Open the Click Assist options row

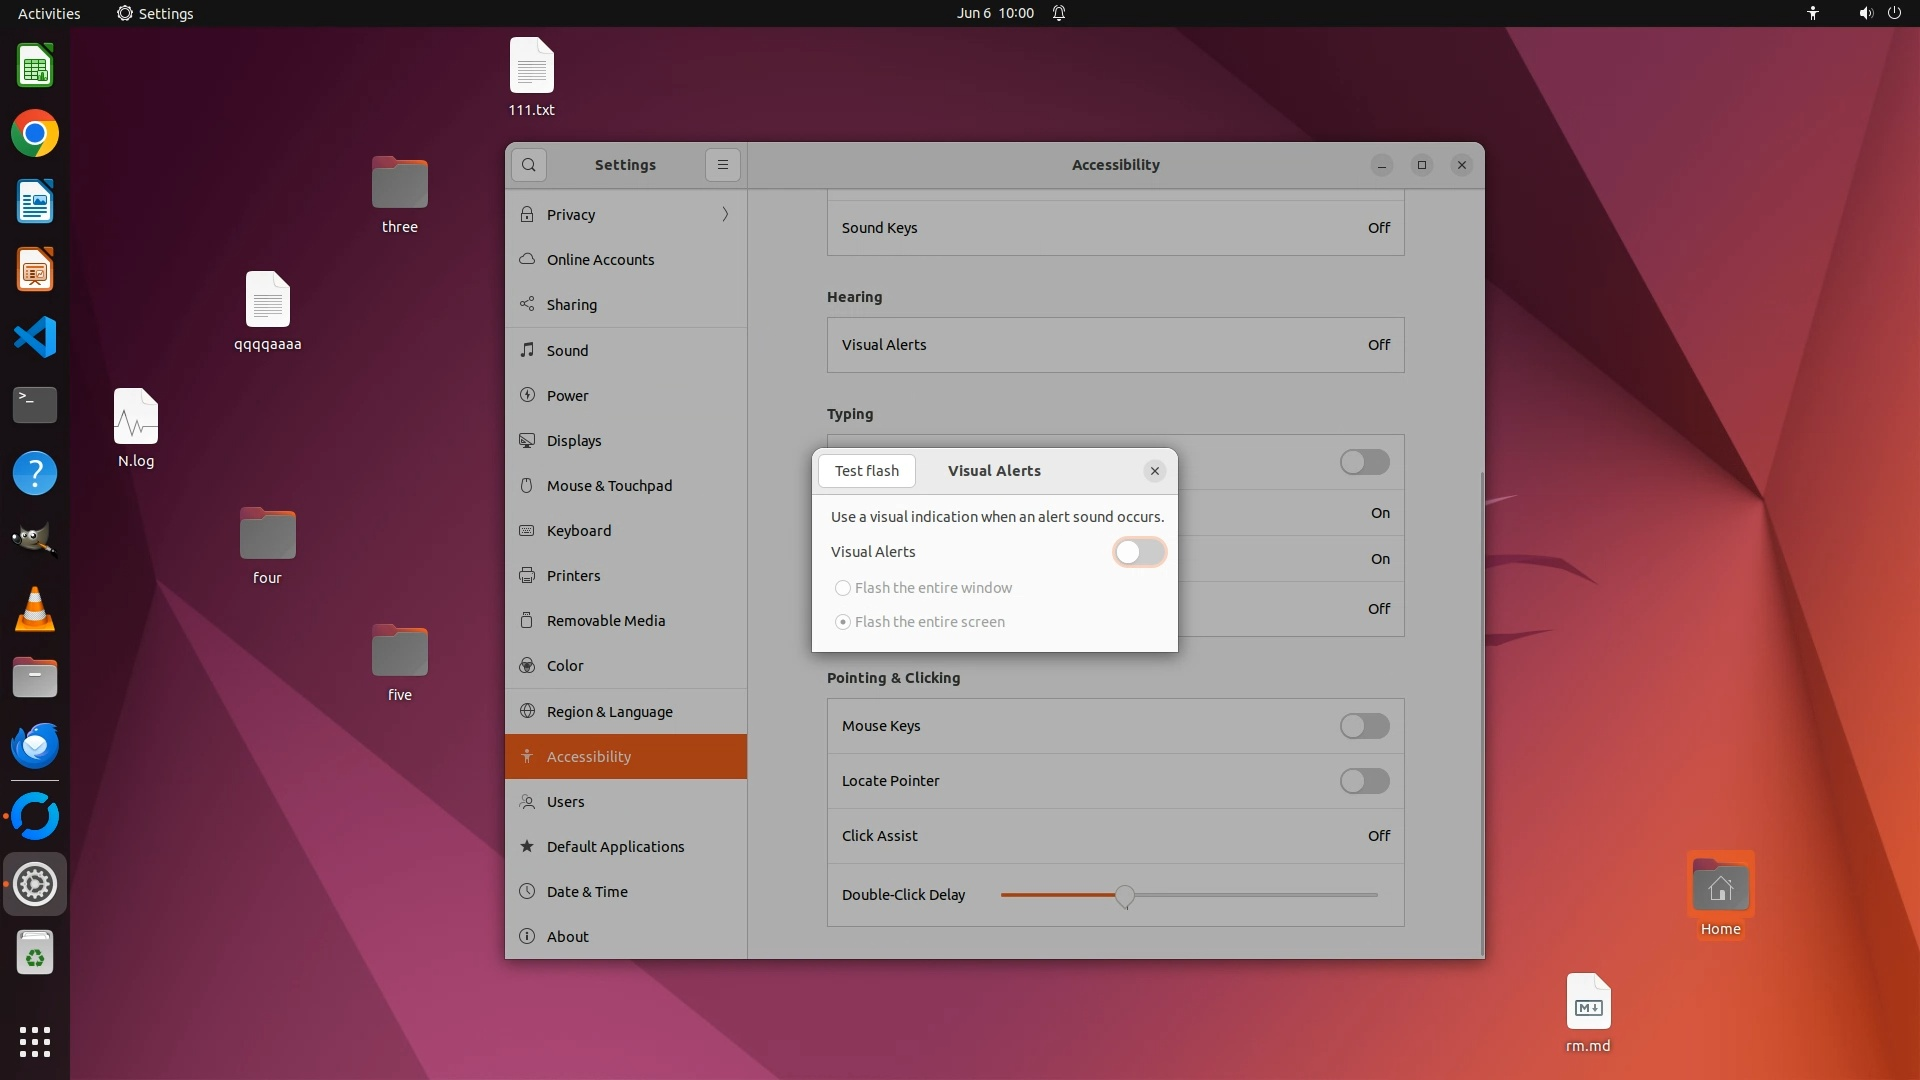(x=1115, y=836)
